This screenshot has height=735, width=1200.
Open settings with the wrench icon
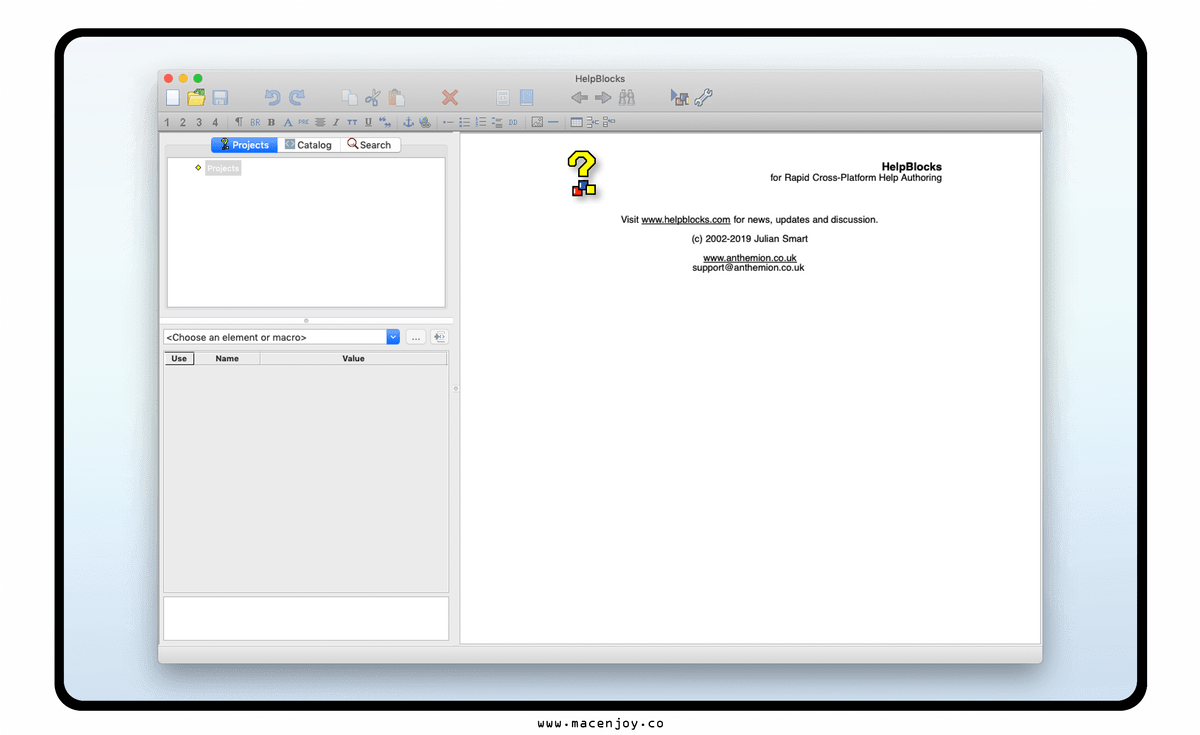pyautogui.click(x=703, y=98)
